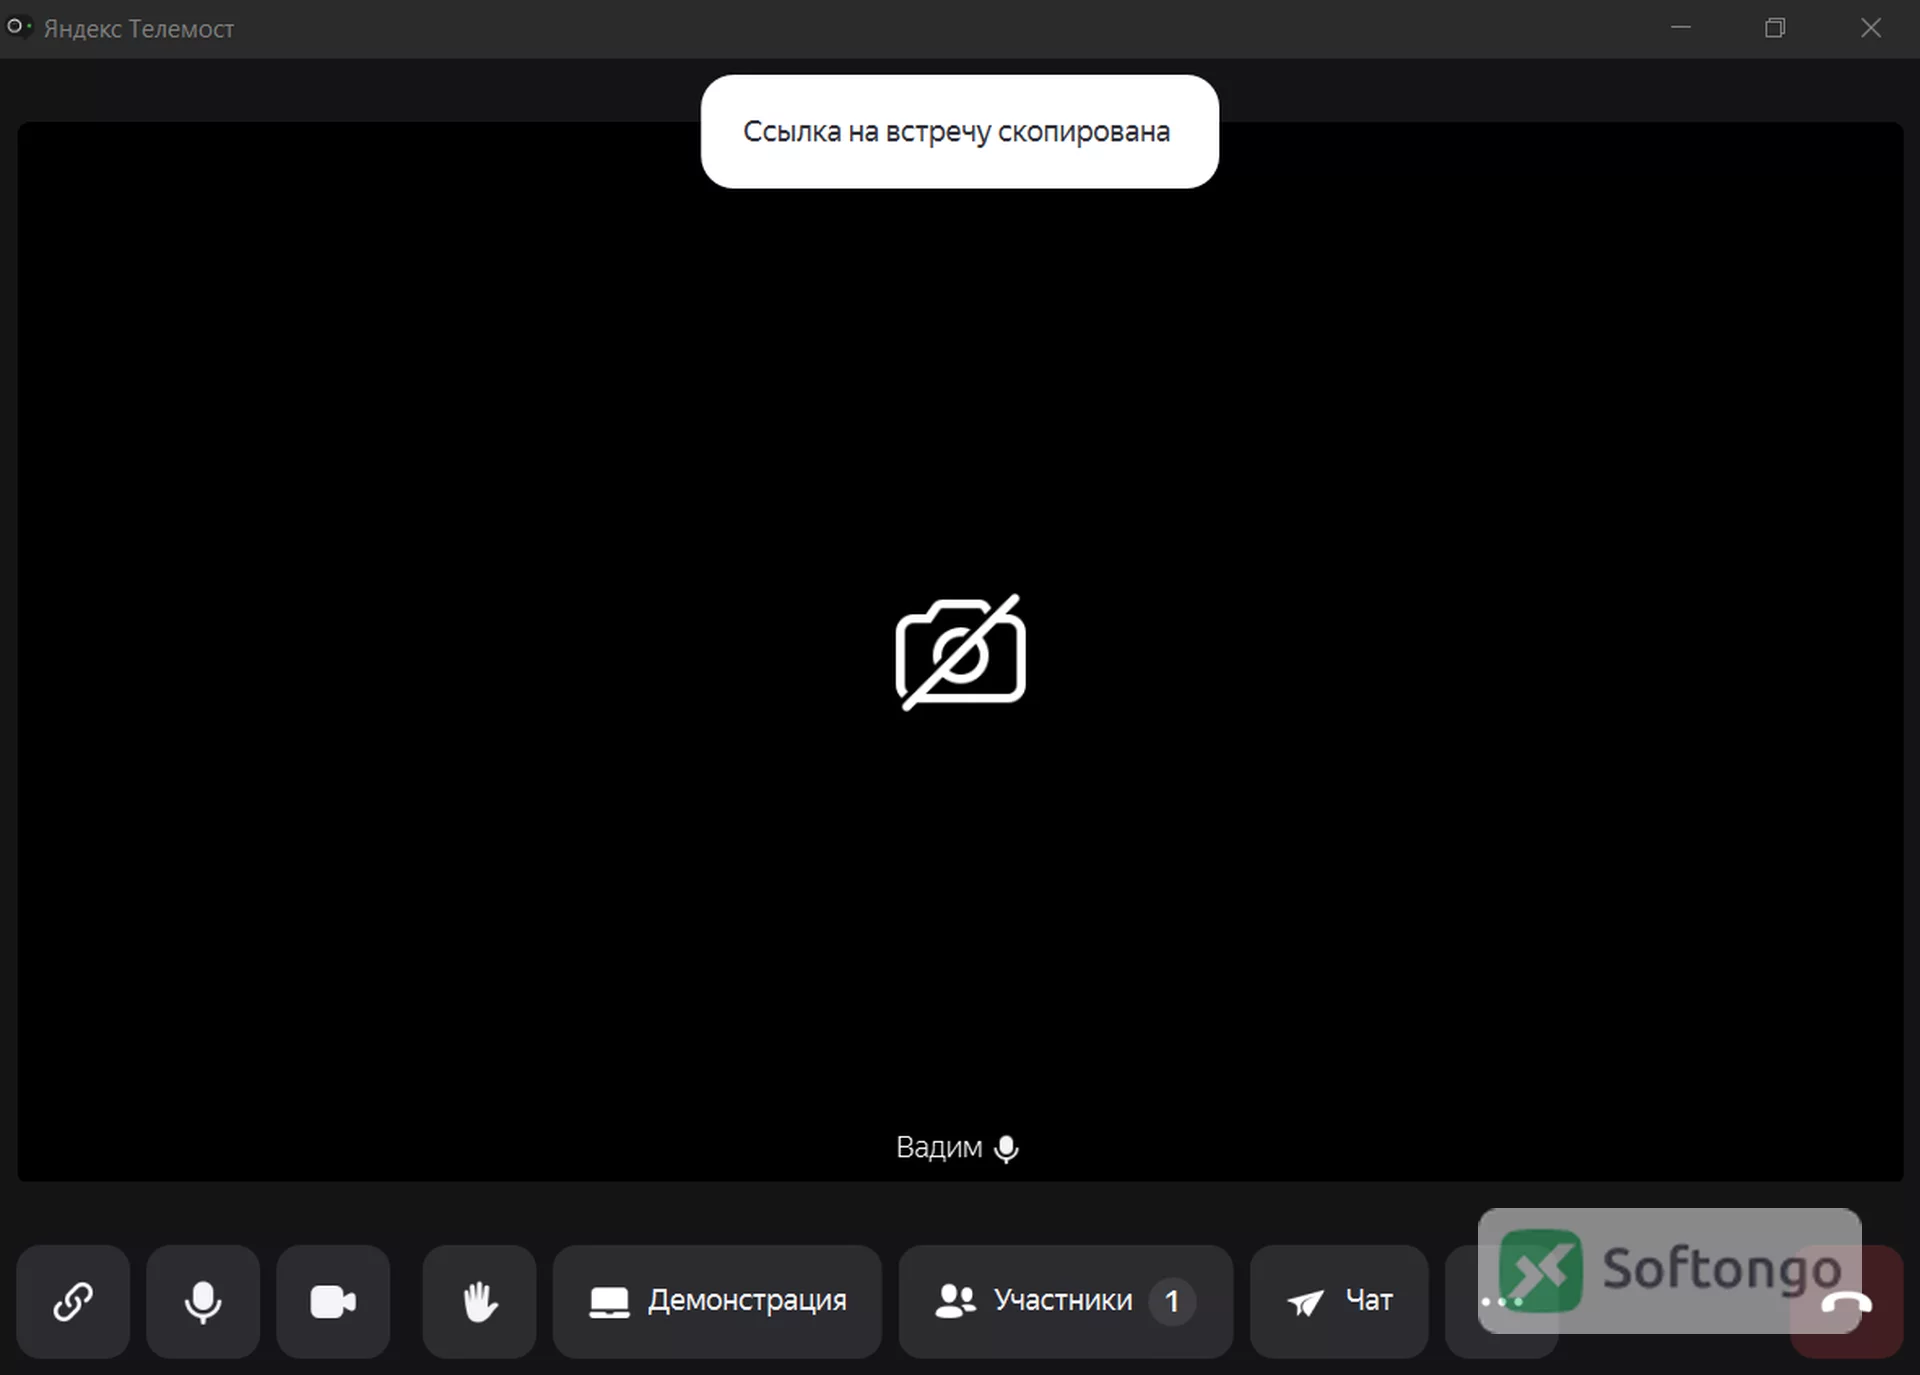This screenshot has width=1920, height=1375.
Task: Click the crossed-out camera icon in video tile
Action: [x=960, y=652]
